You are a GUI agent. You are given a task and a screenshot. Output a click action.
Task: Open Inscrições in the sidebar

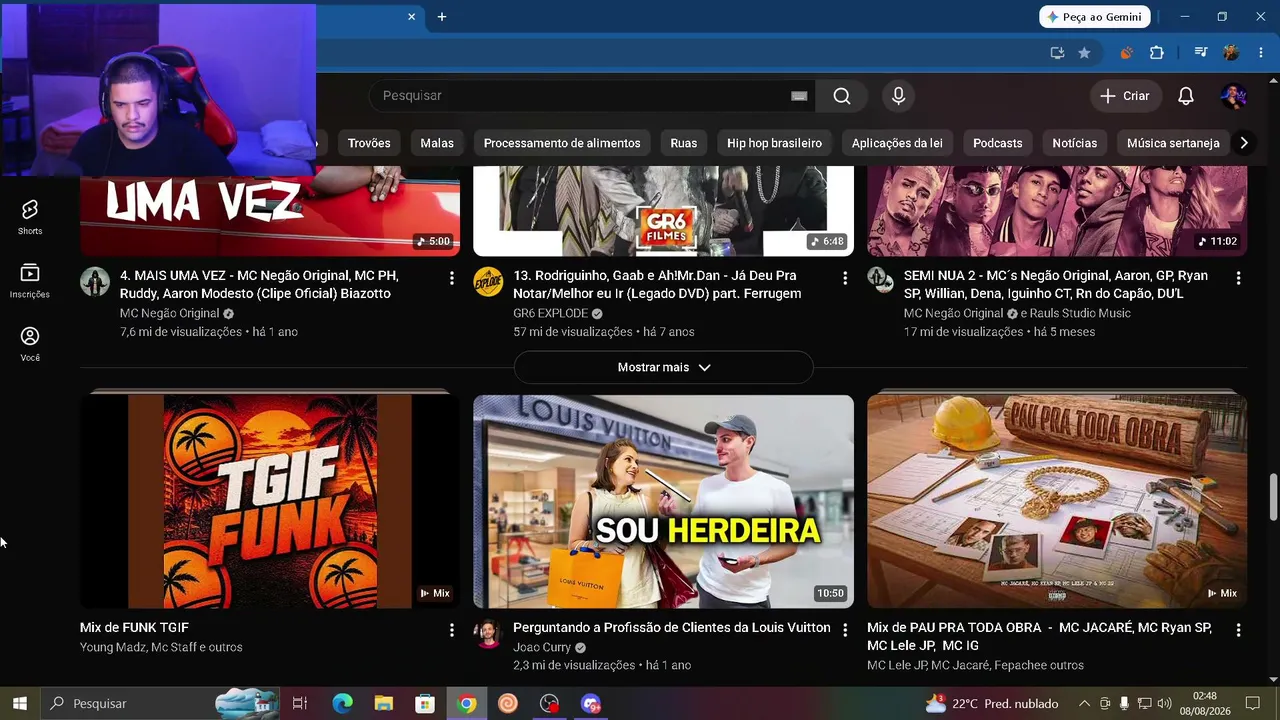click(30, 281)
